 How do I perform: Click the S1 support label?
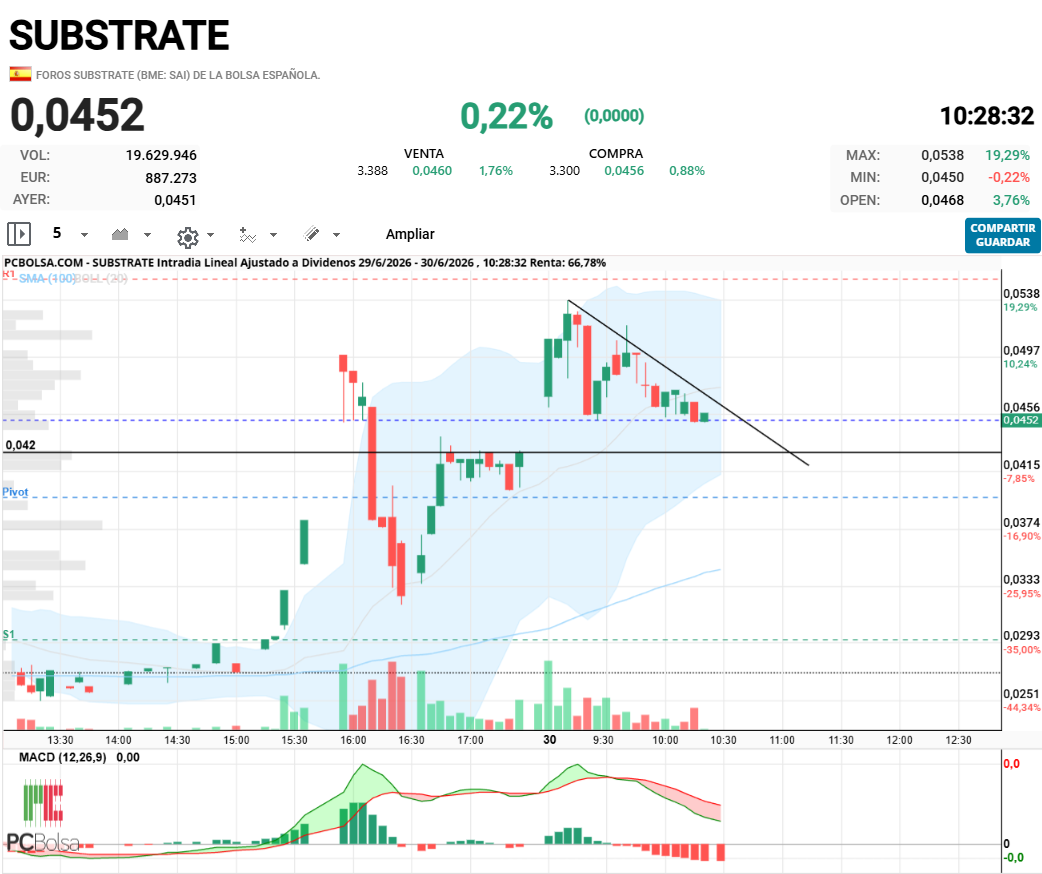point(8,634)
